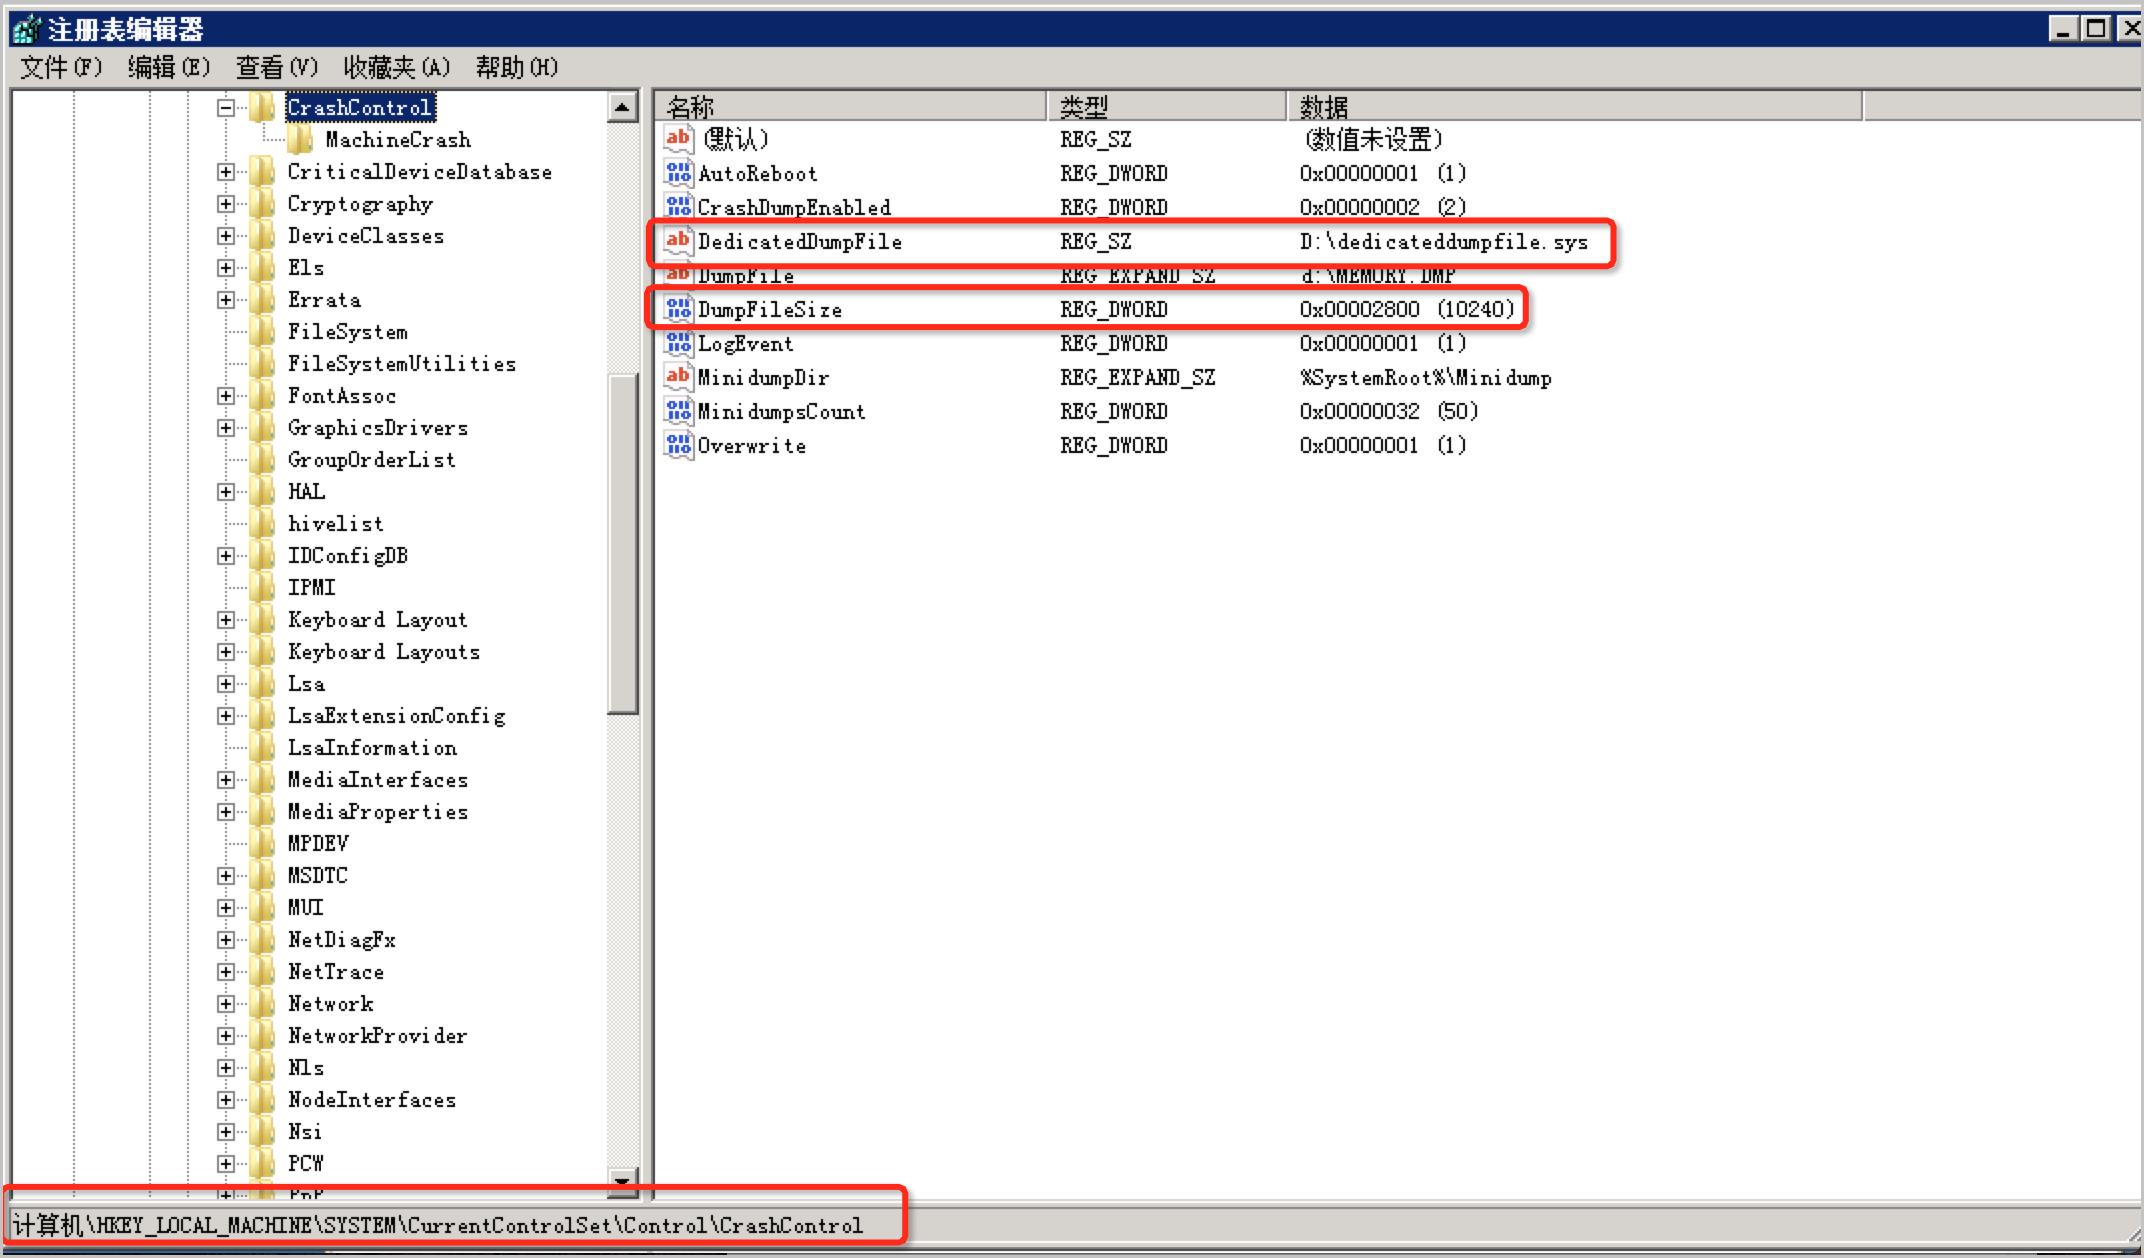Sort values by the 数据 column header
This screenshot has width=2144, height=1258.
click(1574, 106)
